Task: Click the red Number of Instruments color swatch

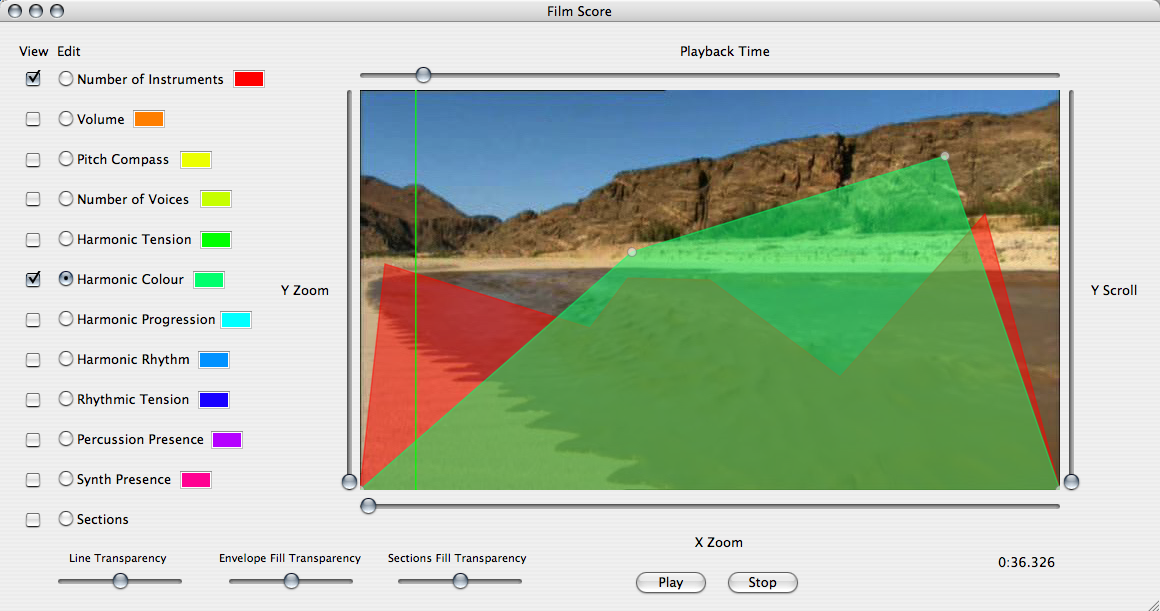Action: click(248, 79)
